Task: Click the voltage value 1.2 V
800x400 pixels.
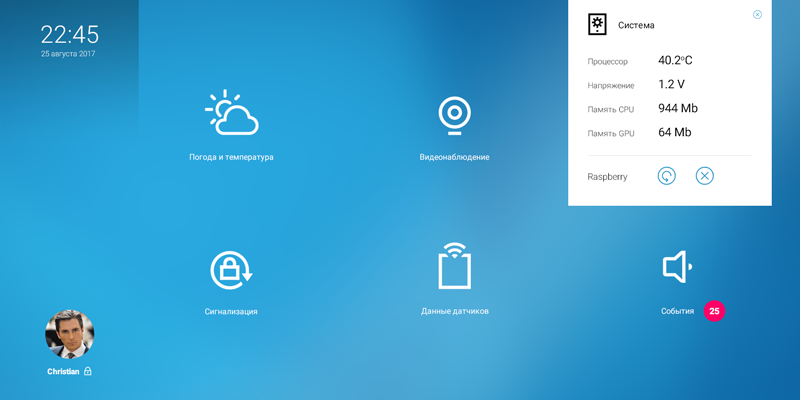Action: point(671,84)
